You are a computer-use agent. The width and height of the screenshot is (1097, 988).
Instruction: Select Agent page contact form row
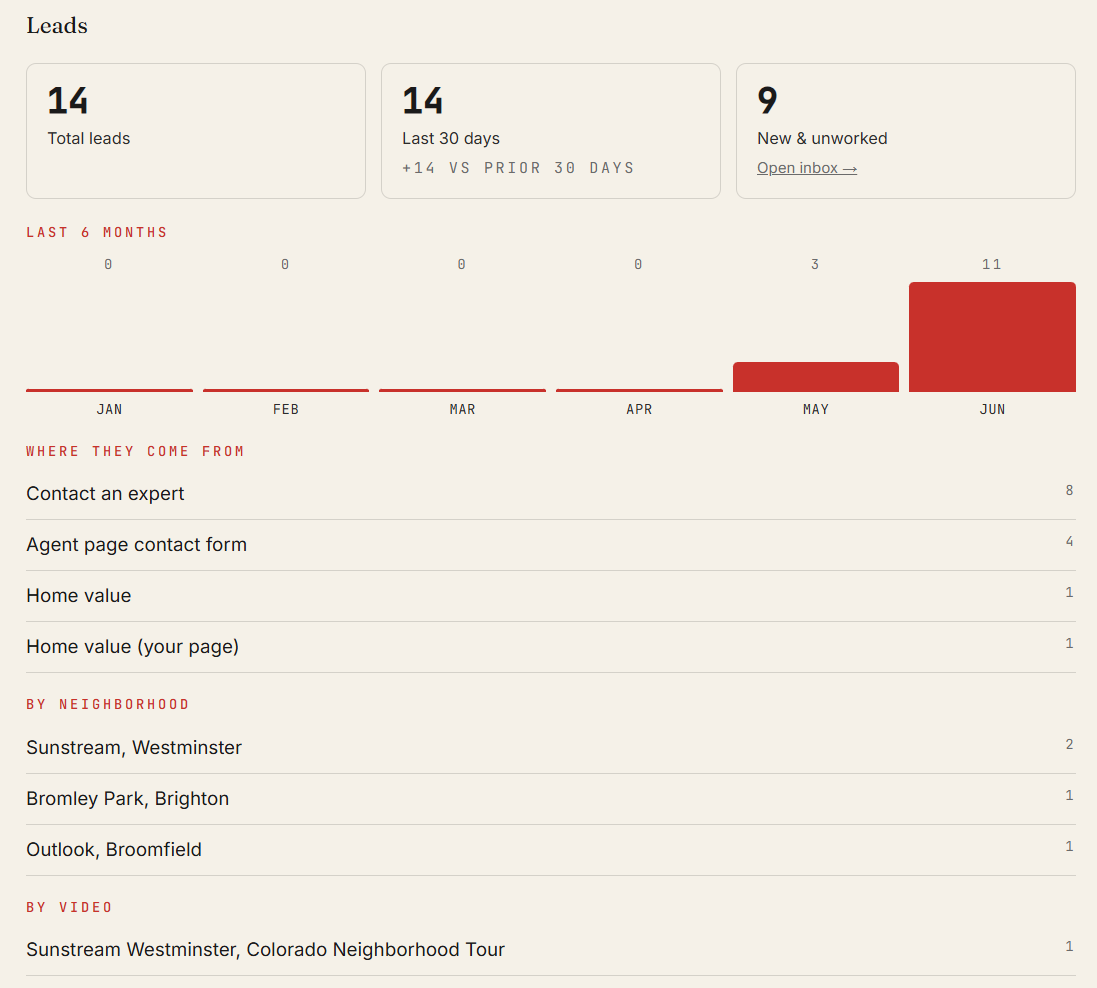point(551,545)
